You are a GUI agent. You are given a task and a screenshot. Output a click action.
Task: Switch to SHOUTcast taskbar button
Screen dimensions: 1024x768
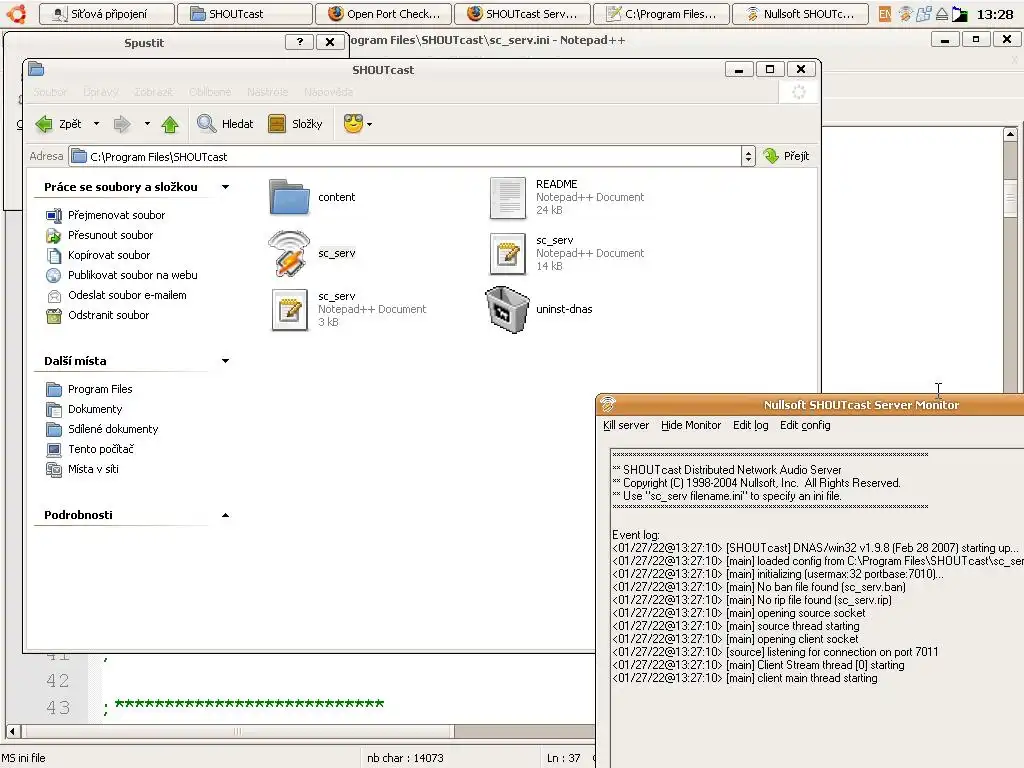pyautogui.click(x=244, y=14)
